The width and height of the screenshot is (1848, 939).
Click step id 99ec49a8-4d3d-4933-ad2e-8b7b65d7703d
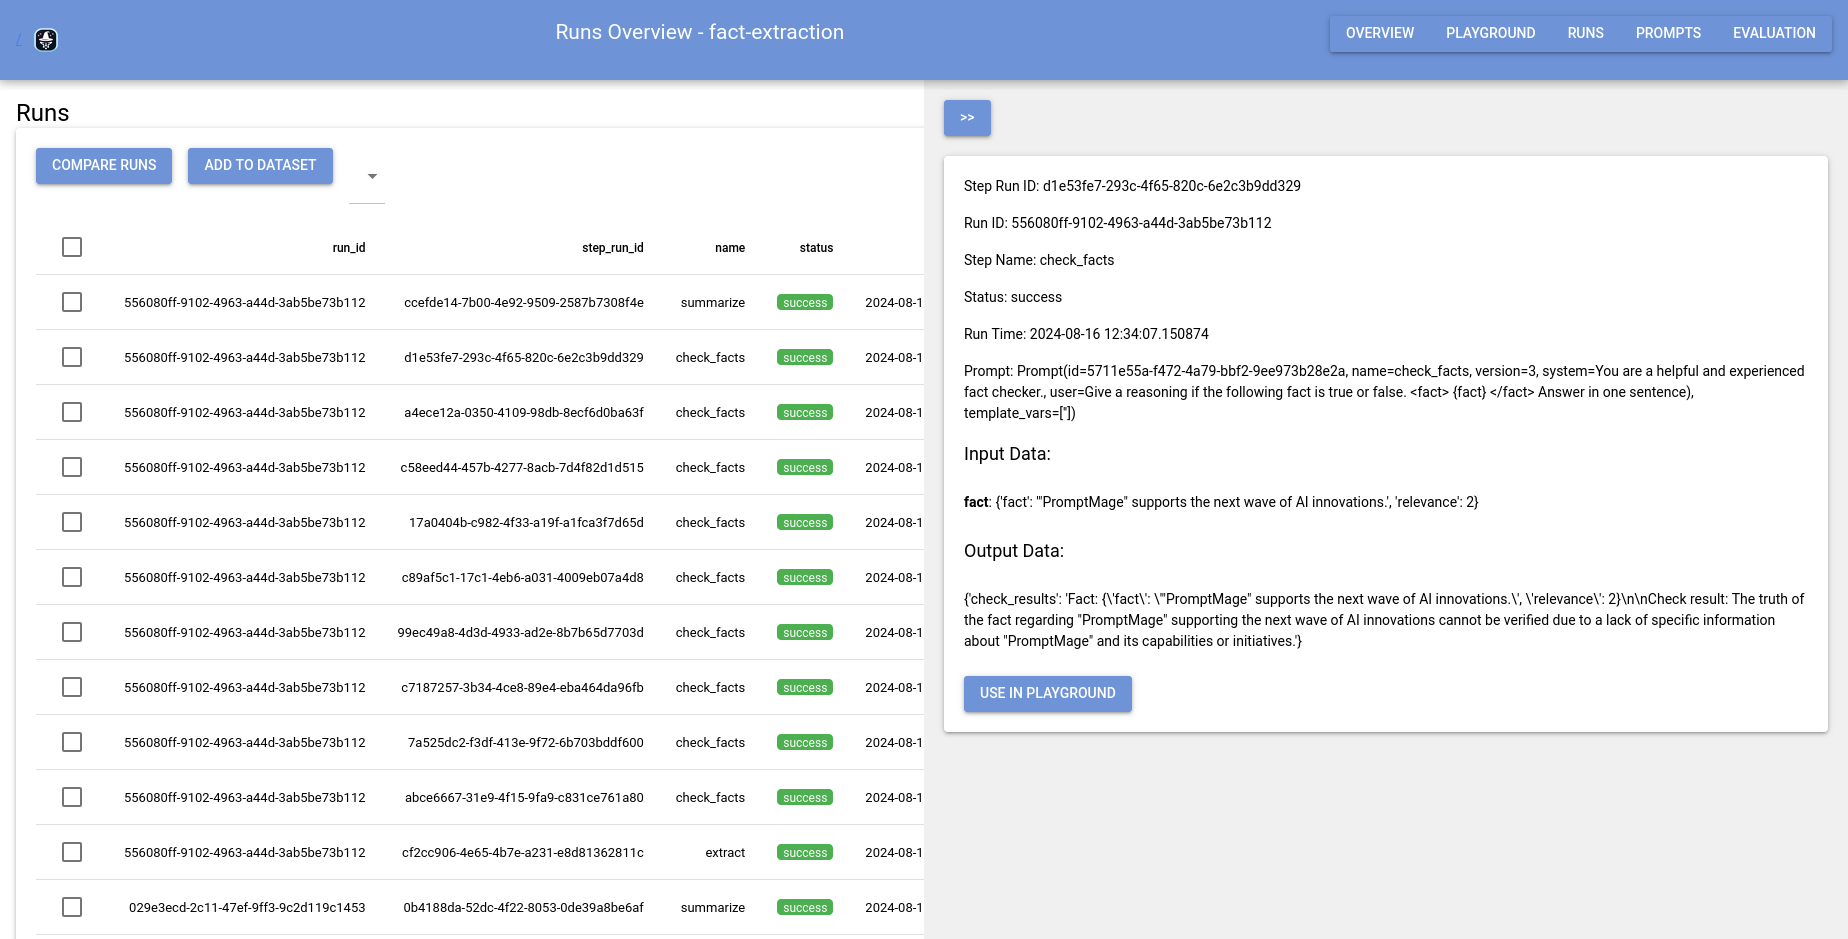[x=521, y=633]
